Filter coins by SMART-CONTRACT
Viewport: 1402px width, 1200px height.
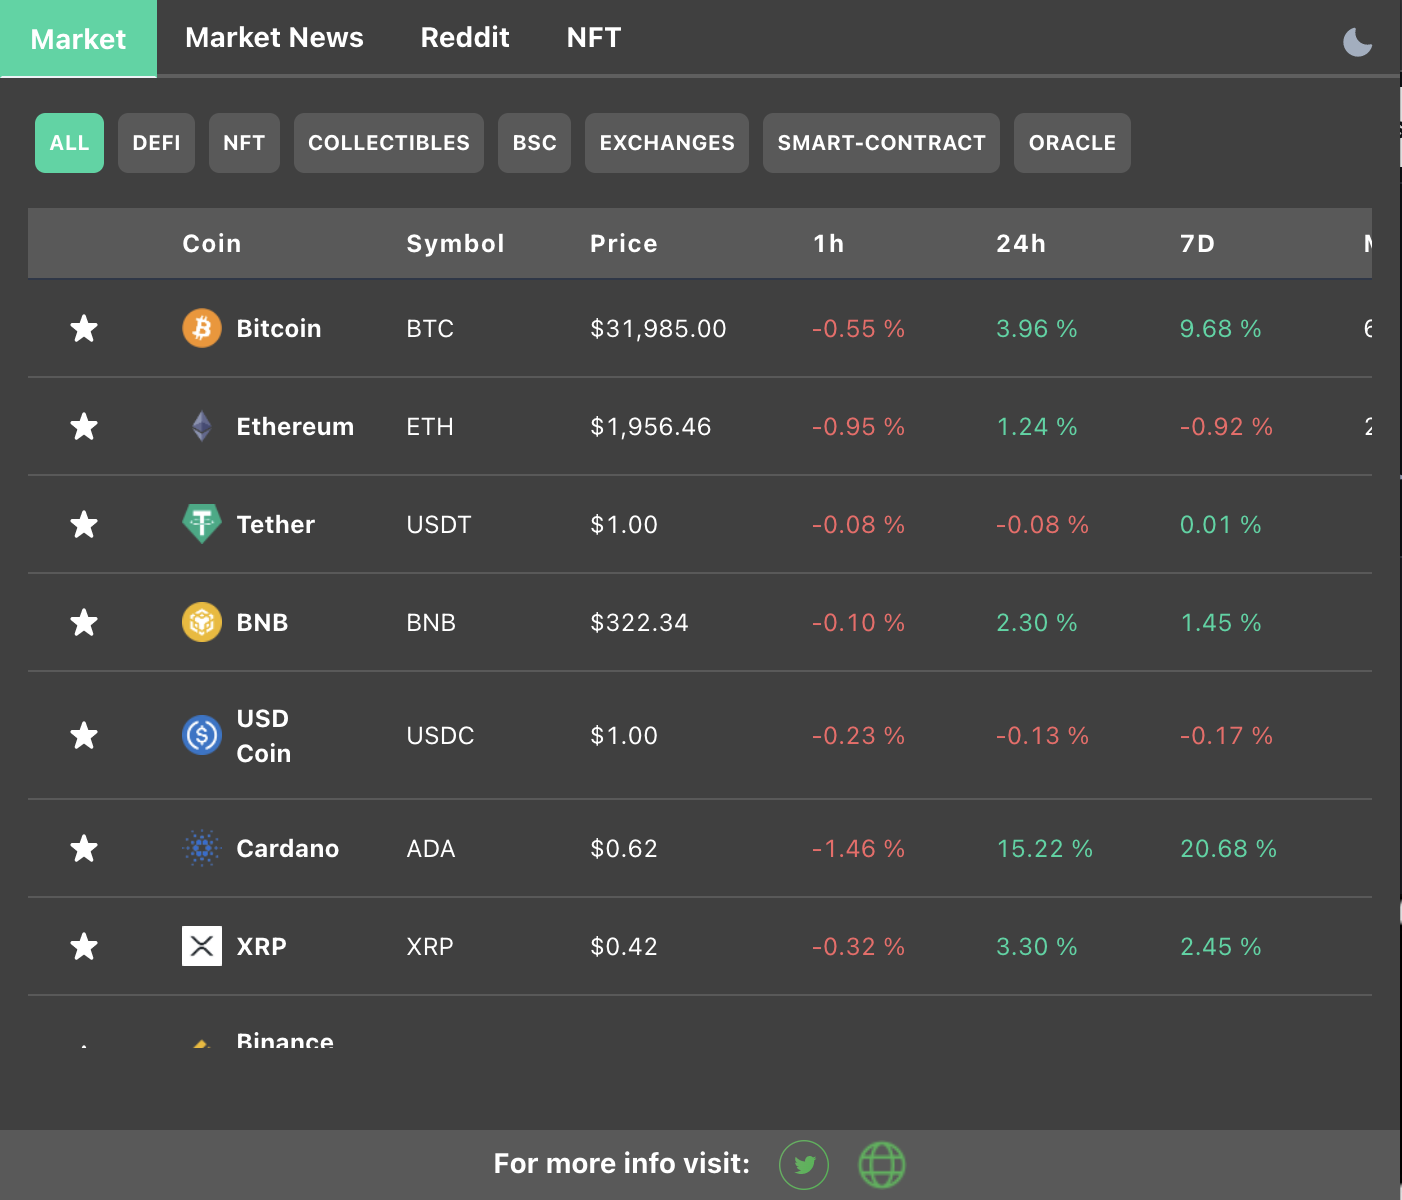coord(881,143)
